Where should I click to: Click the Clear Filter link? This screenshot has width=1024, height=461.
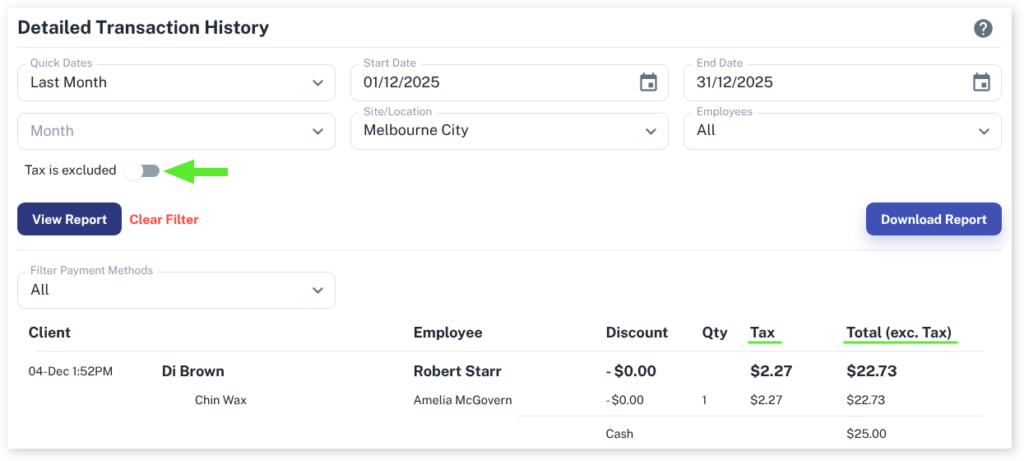164,219
